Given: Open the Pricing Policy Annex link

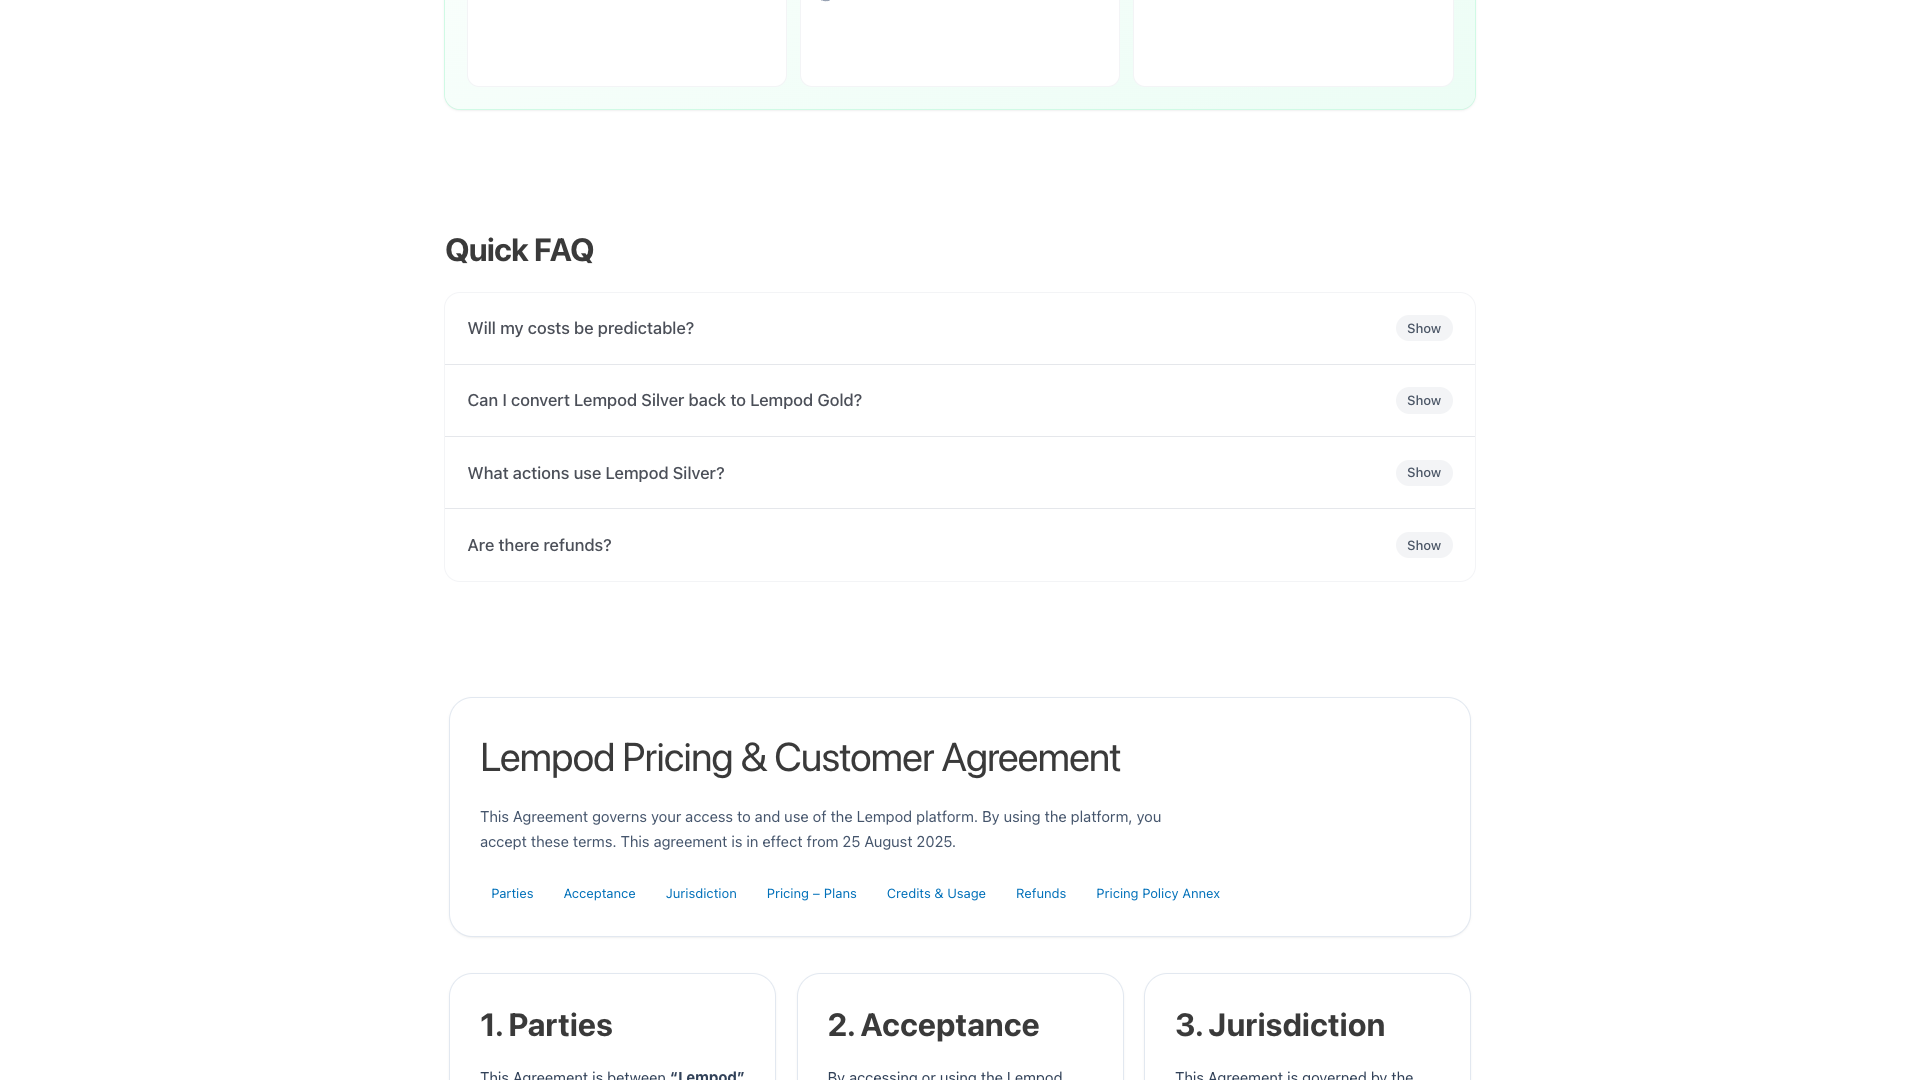Looking at the screenshot, I should pyautogui.click(x=1157, y=893).
